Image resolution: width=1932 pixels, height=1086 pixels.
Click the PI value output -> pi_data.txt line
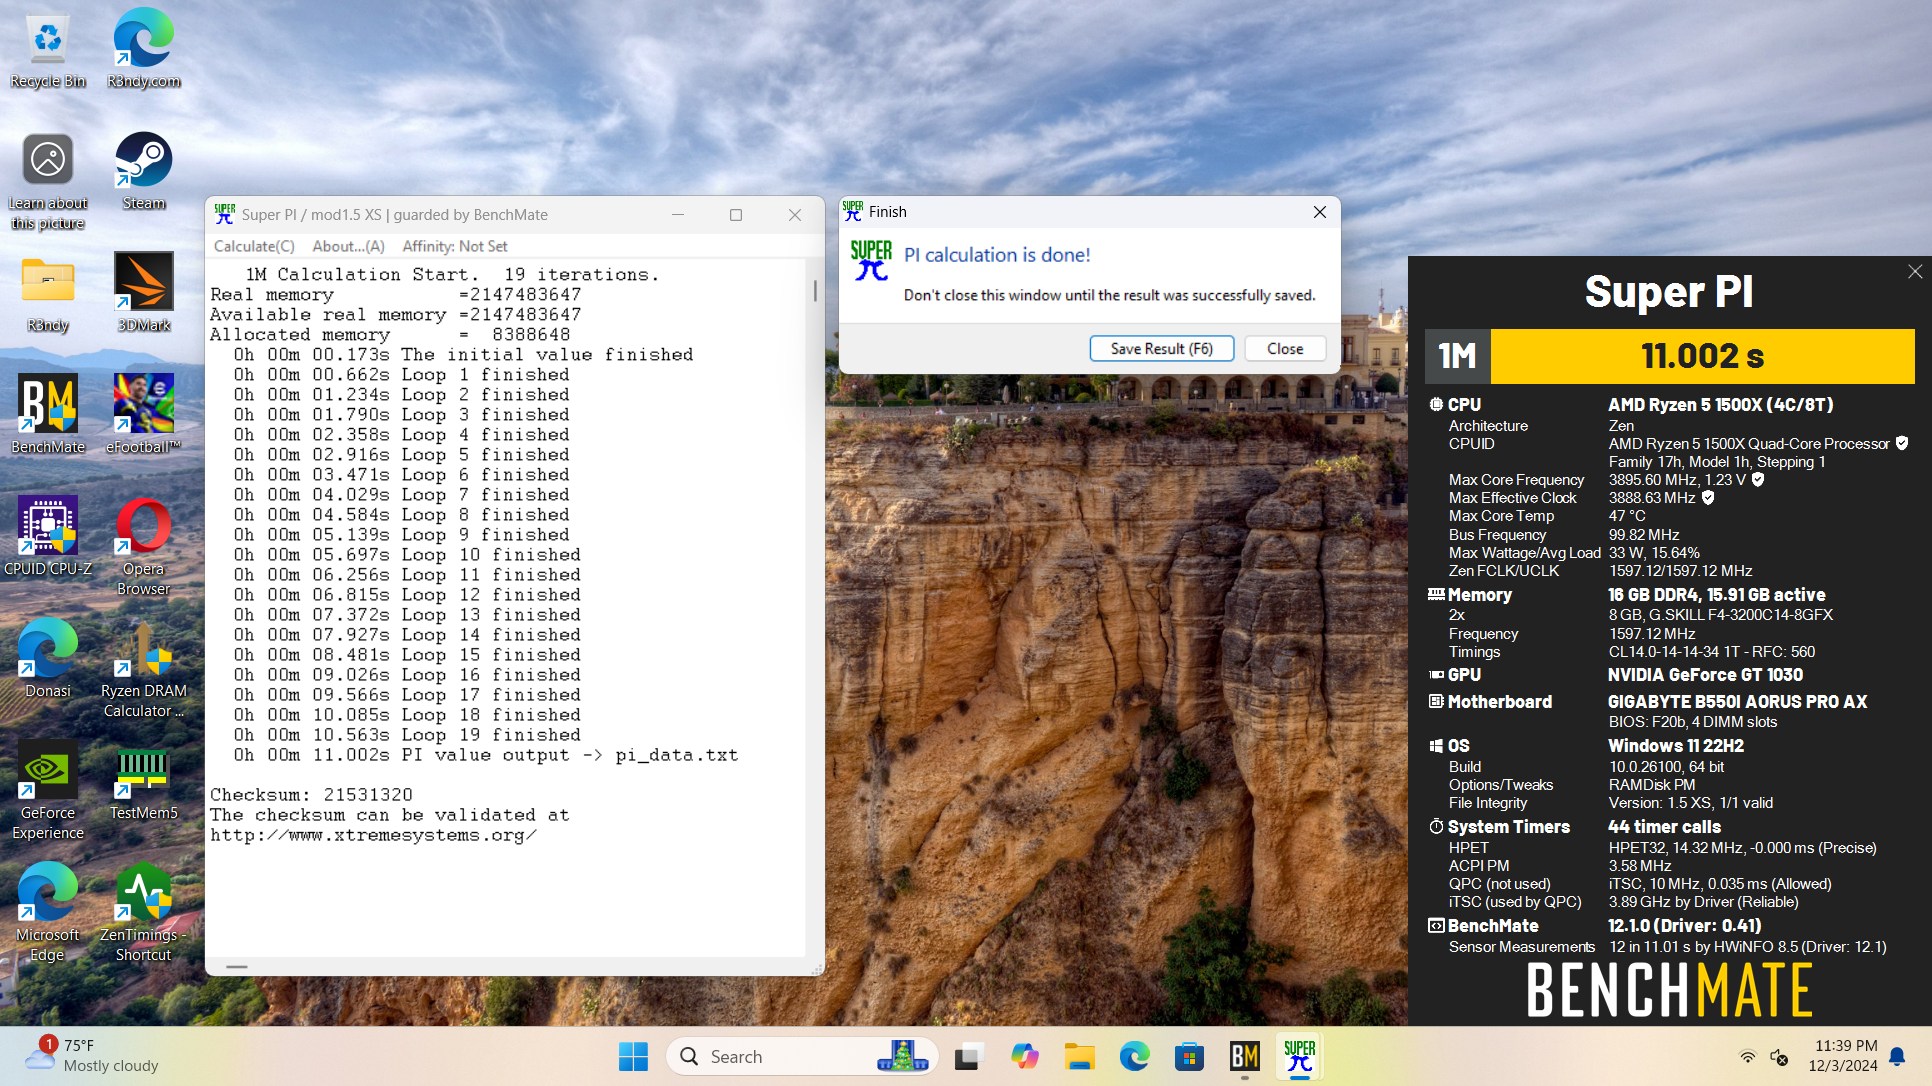pyautogui.click(x=486, y=755)
